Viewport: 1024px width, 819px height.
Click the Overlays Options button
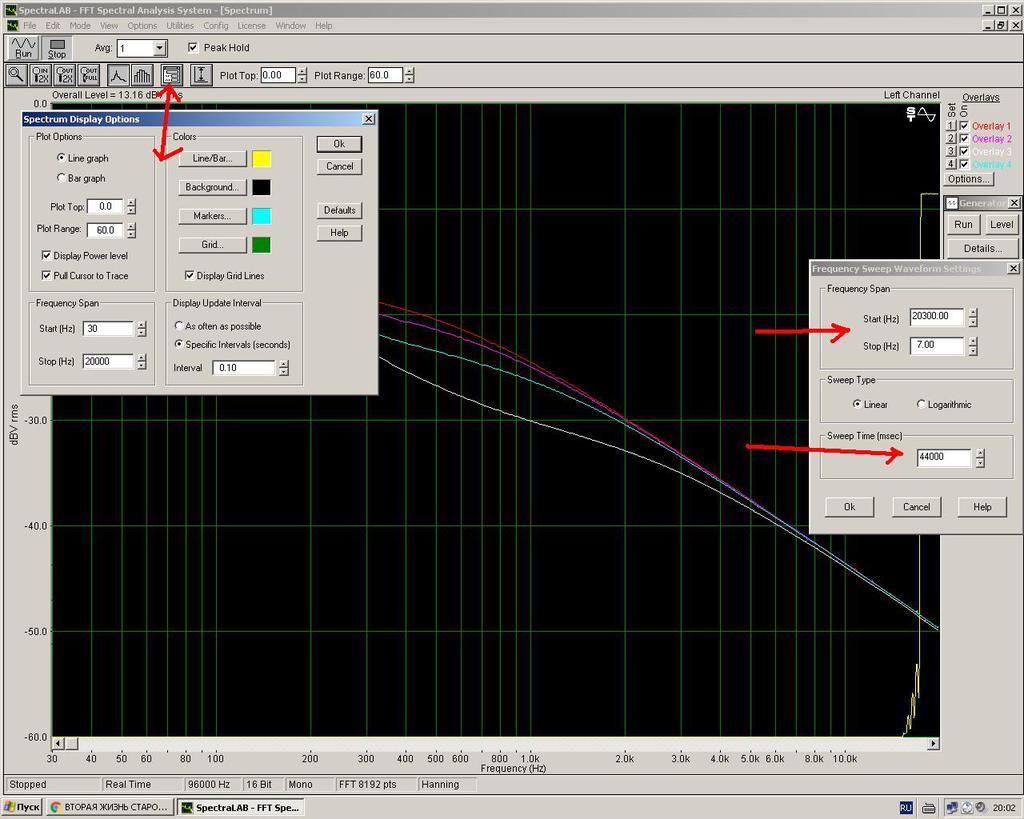968,179
